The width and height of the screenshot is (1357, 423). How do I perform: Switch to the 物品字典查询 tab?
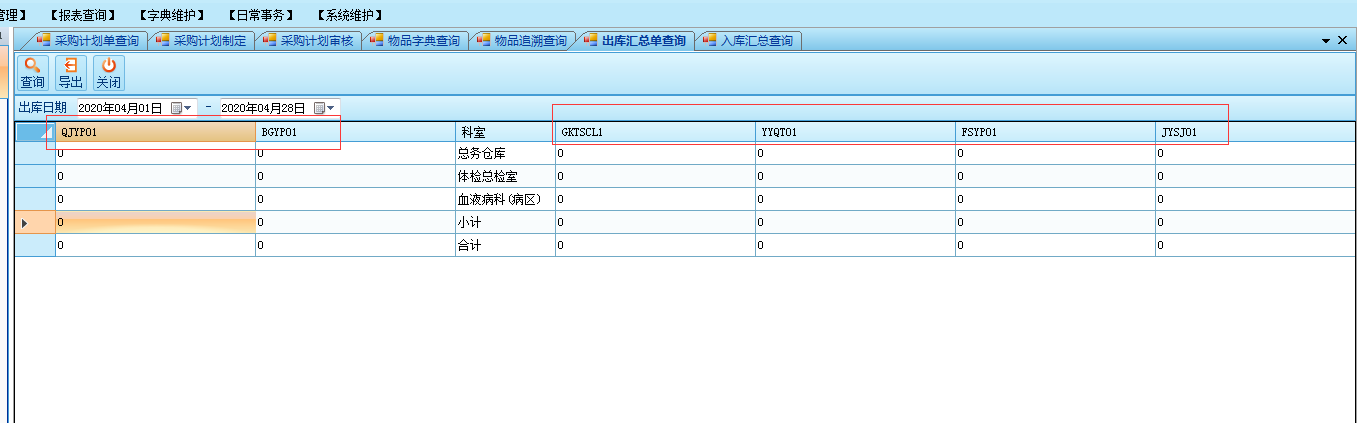(x=415, y=41)
